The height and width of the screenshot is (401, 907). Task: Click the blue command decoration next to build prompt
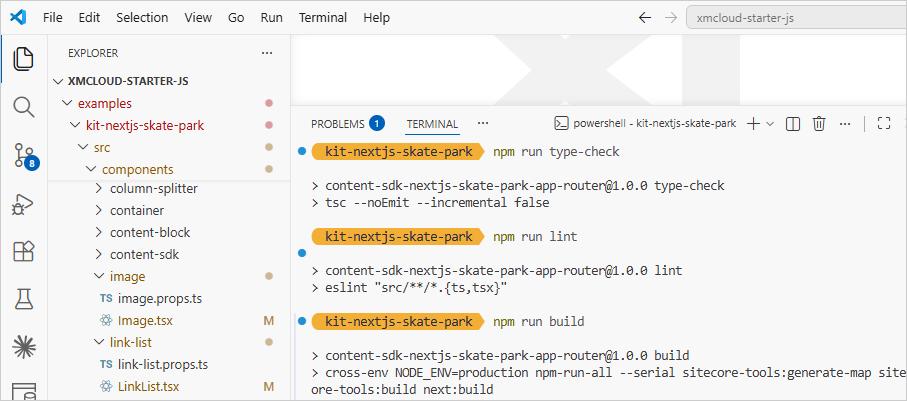(301, 321)
